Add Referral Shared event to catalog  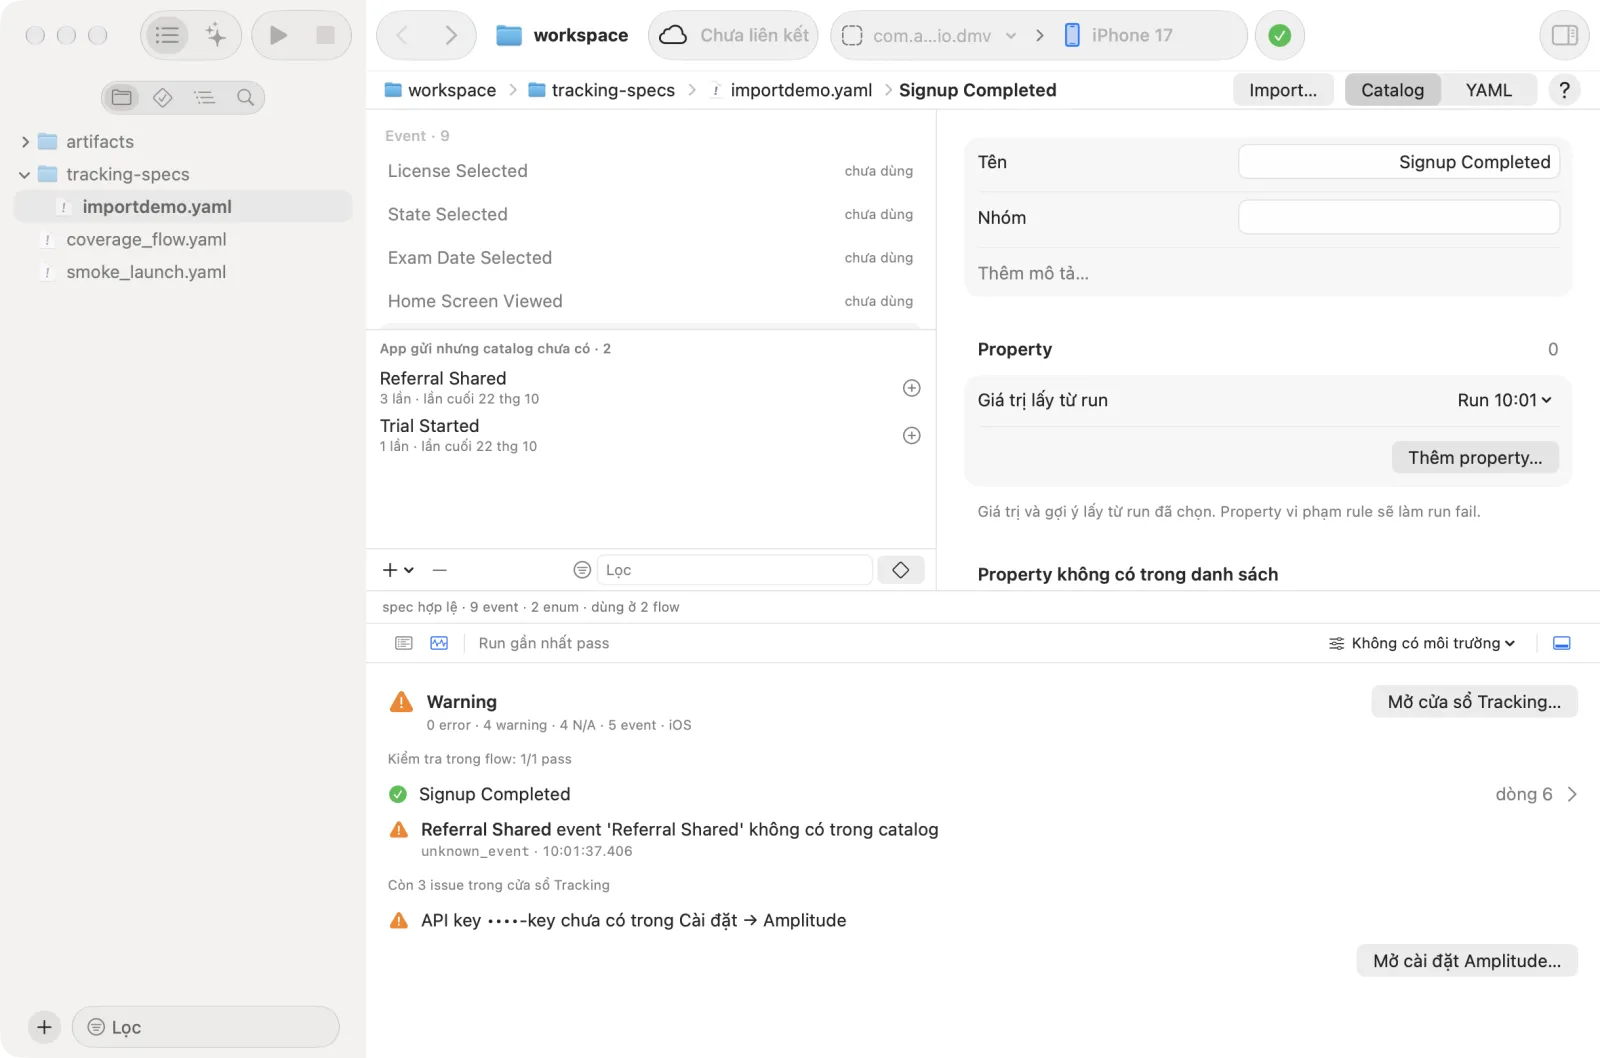(911, 388)
